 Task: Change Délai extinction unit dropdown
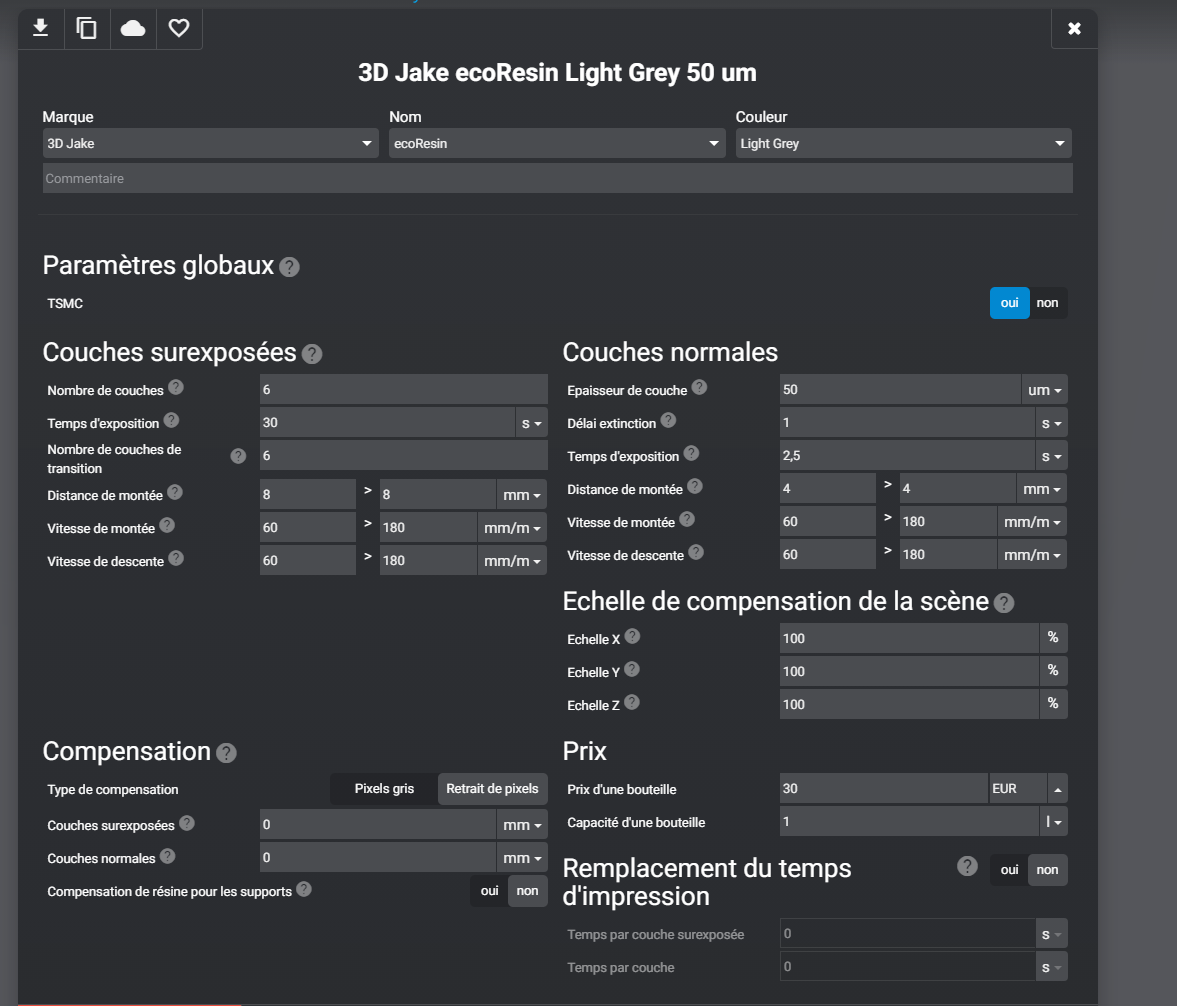point(1051,423)
